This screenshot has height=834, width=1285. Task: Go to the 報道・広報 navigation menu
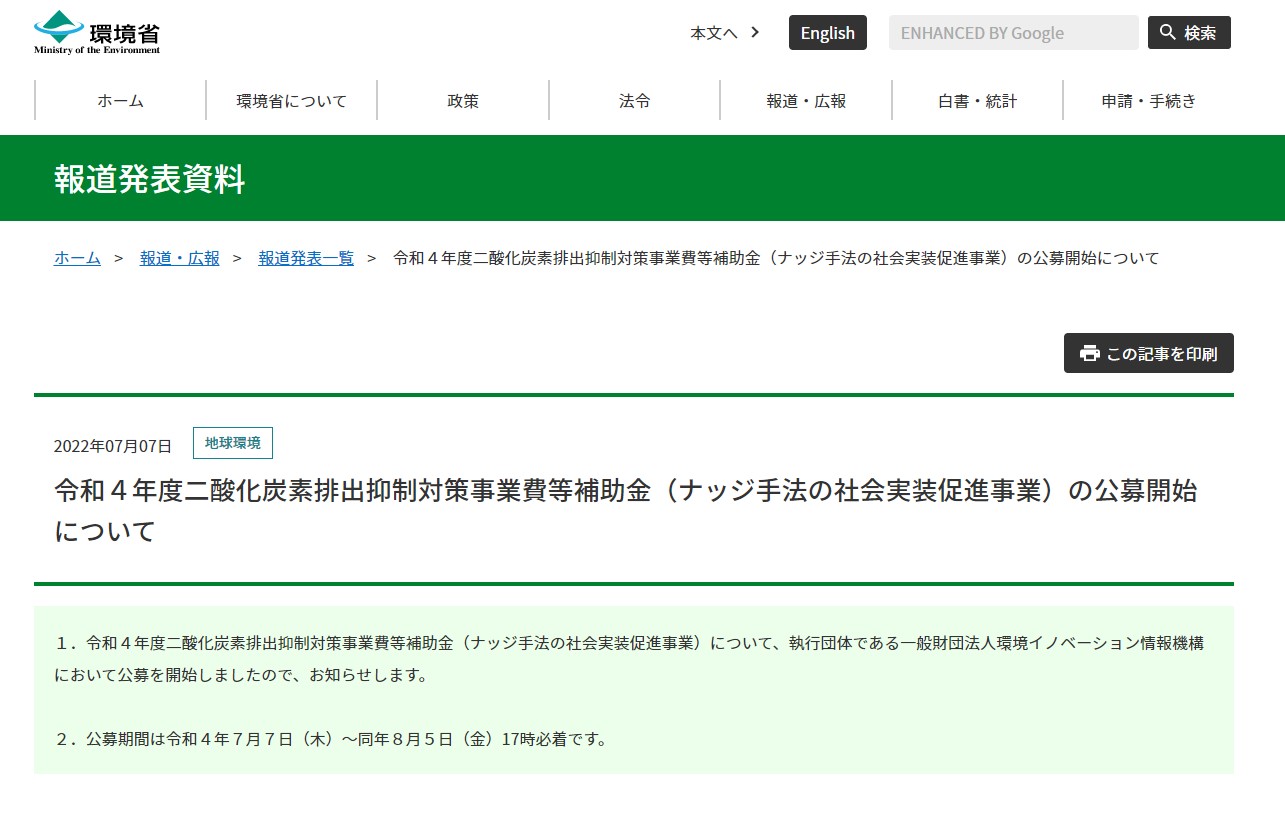pos(806,100)
